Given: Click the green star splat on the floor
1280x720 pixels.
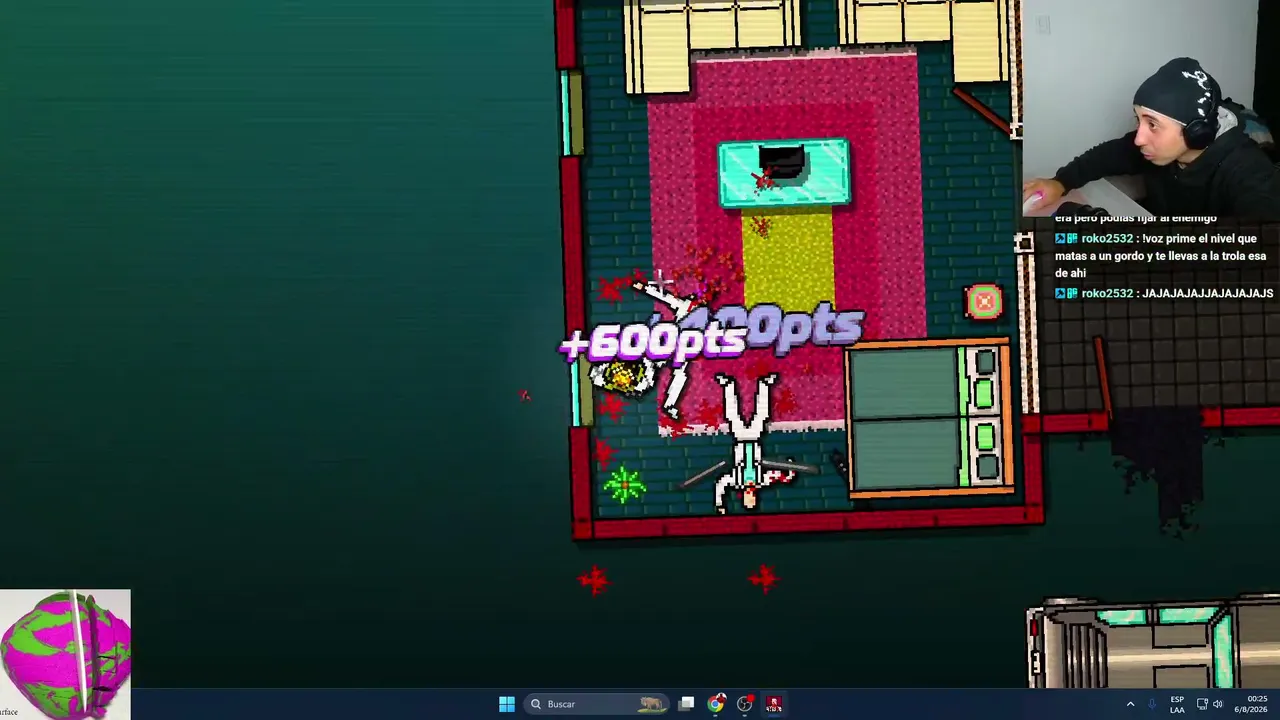Looking at the screenshot, I should tap(625, 485).
